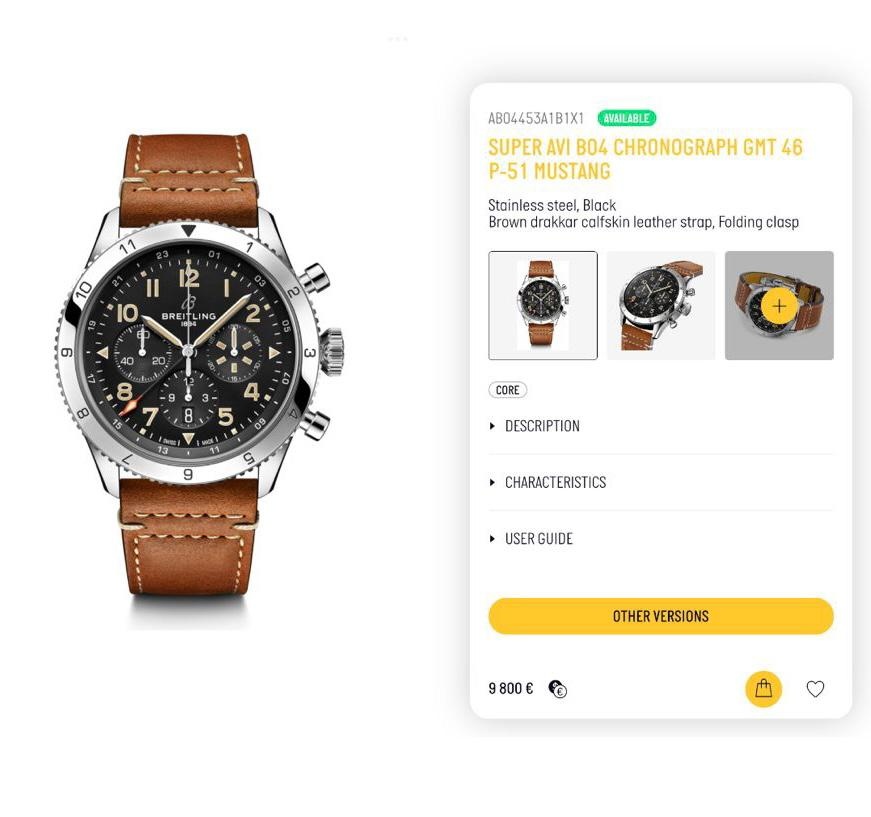871x817 pixels.
Task: Click the AVAILABLE status badge
Action: 627,118
